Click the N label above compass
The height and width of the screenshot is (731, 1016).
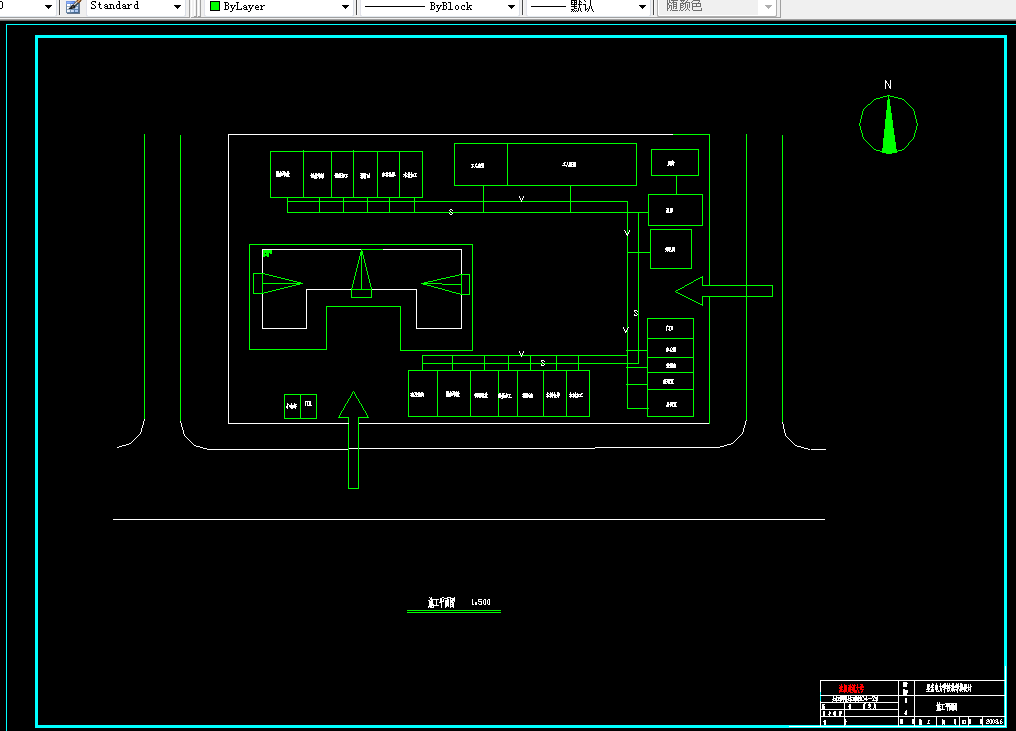click(888, 85)
